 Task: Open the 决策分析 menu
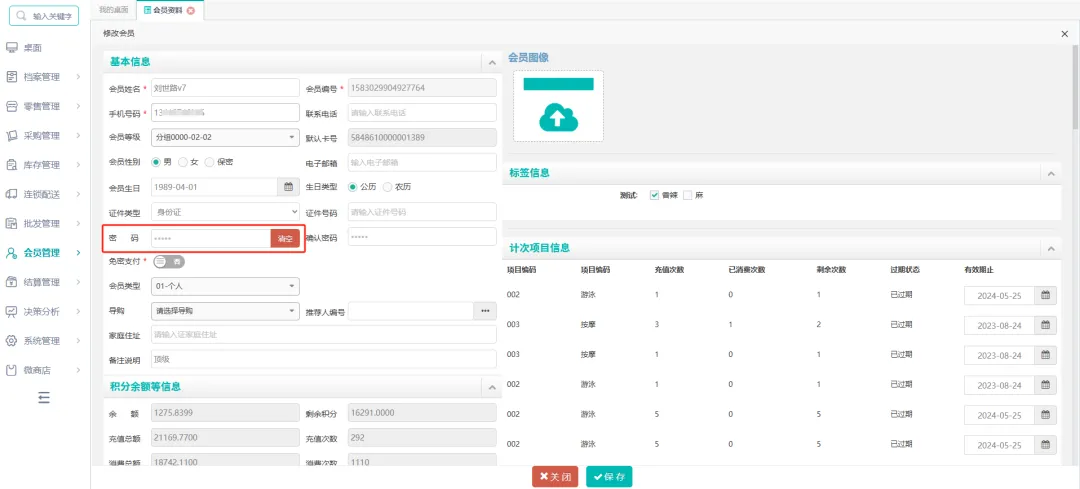pyautogui.click(x=45, y=311)
